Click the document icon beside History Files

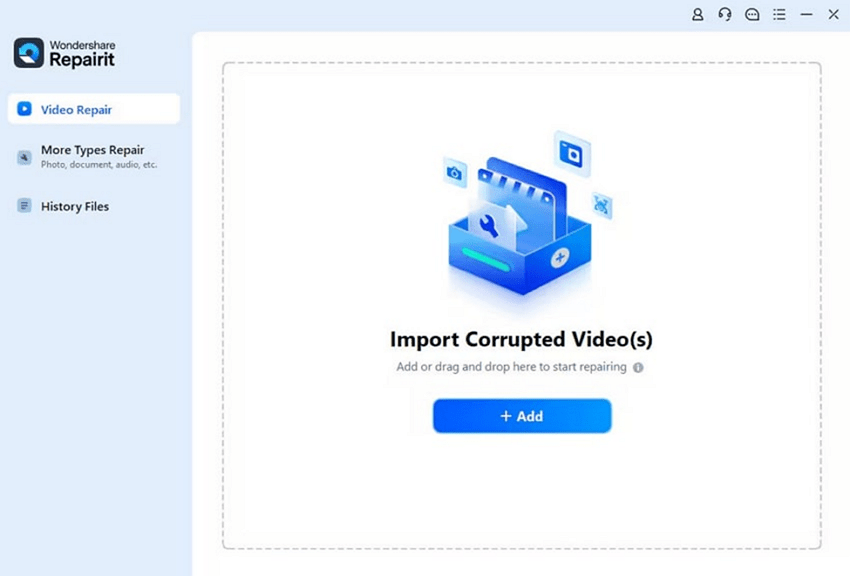click(x=25, y=206)
